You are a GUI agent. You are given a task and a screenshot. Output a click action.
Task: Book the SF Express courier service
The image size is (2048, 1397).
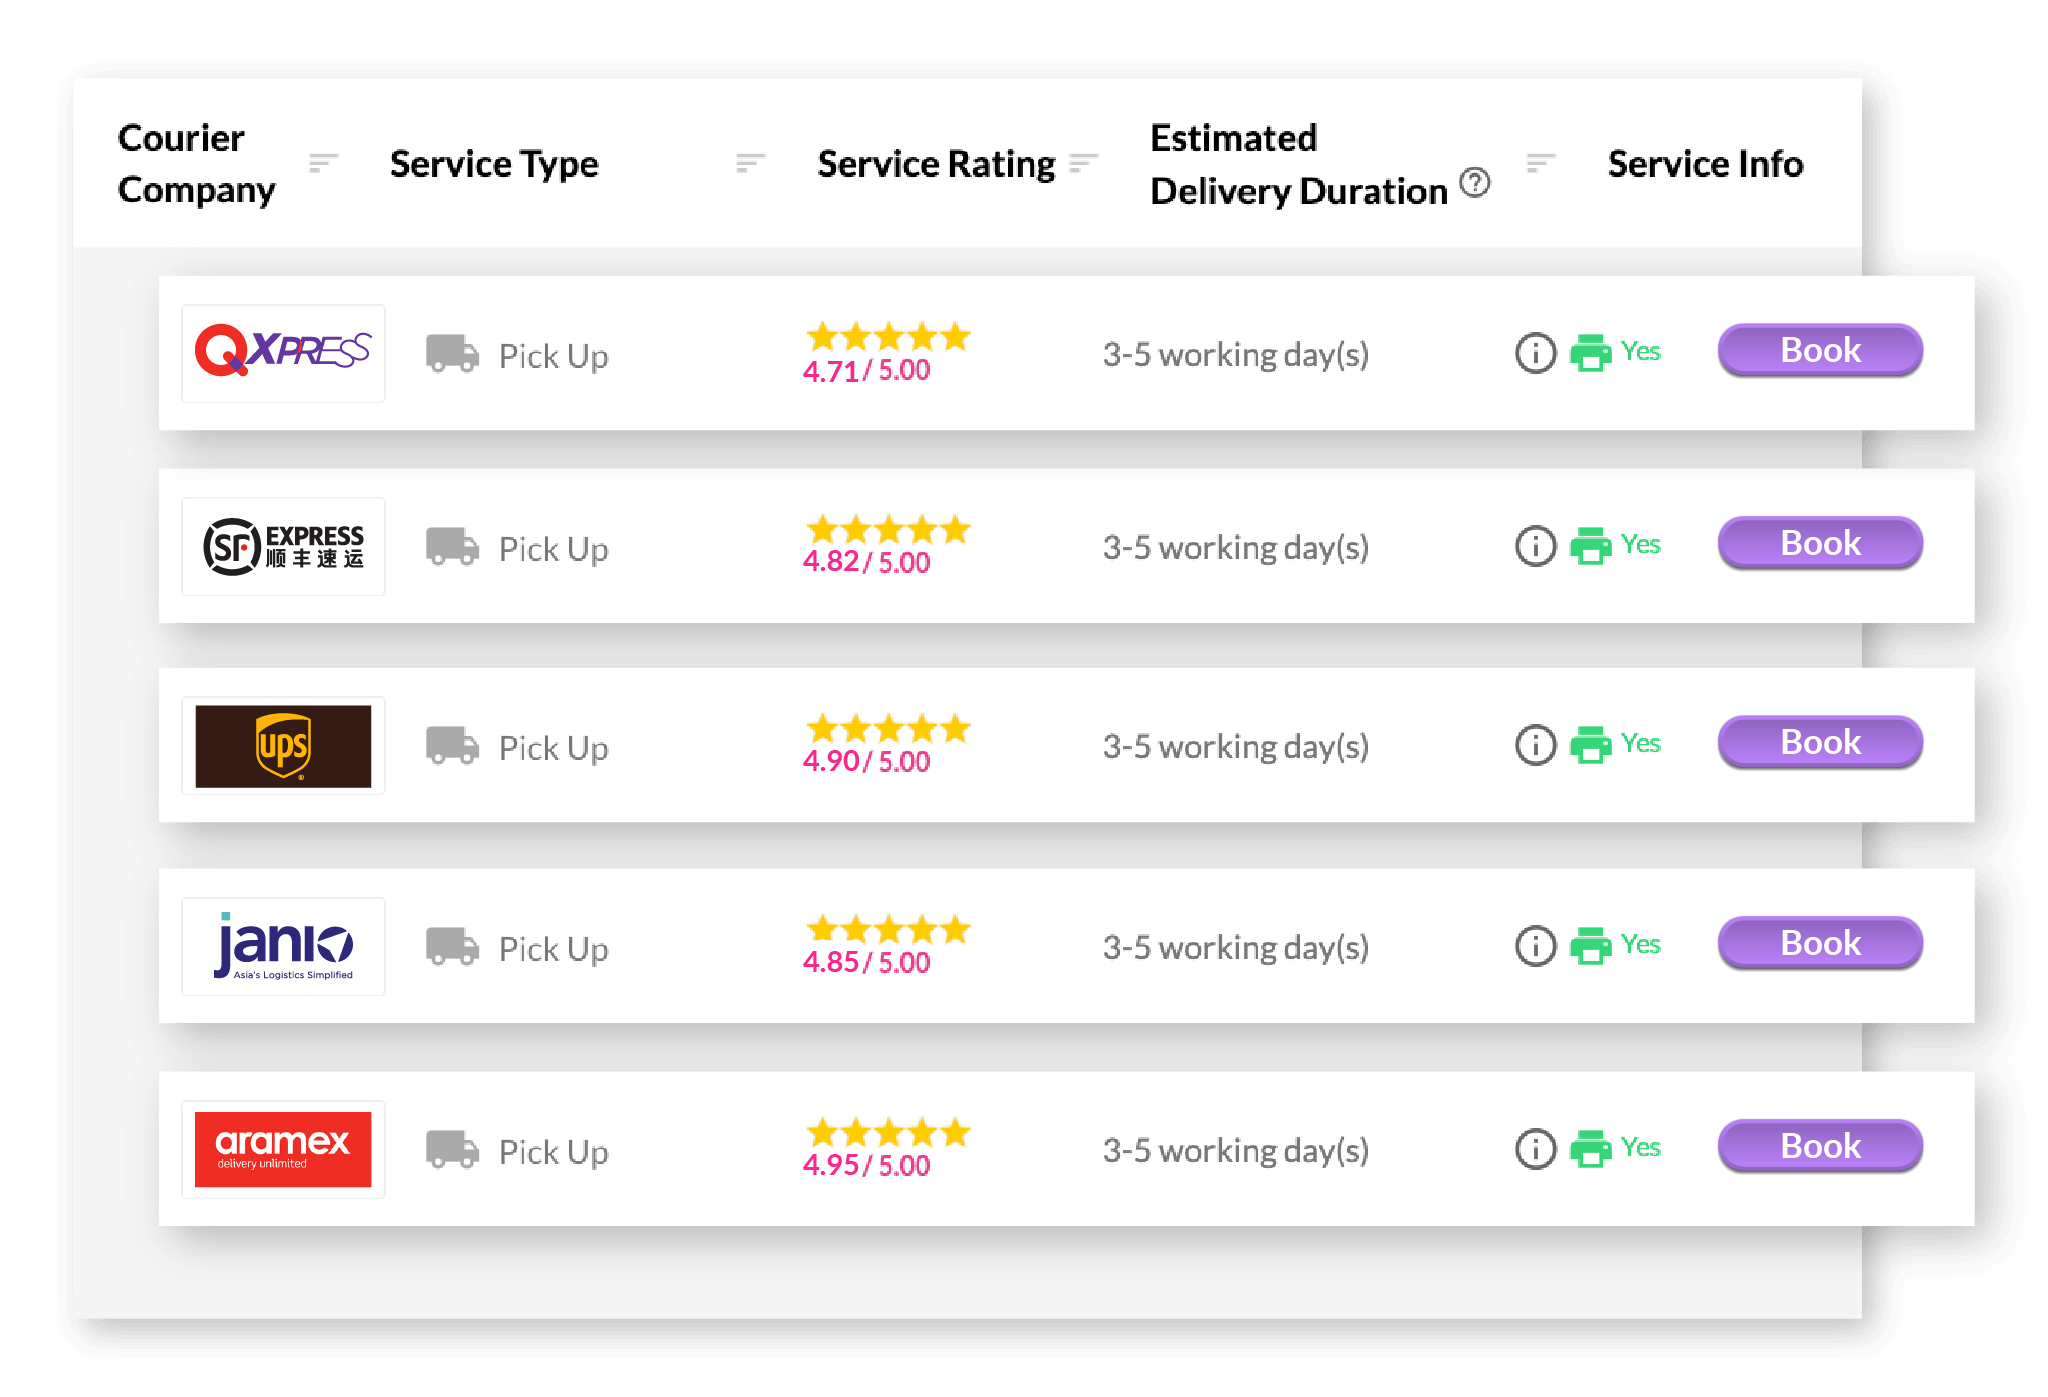(x=1819, y=544)
